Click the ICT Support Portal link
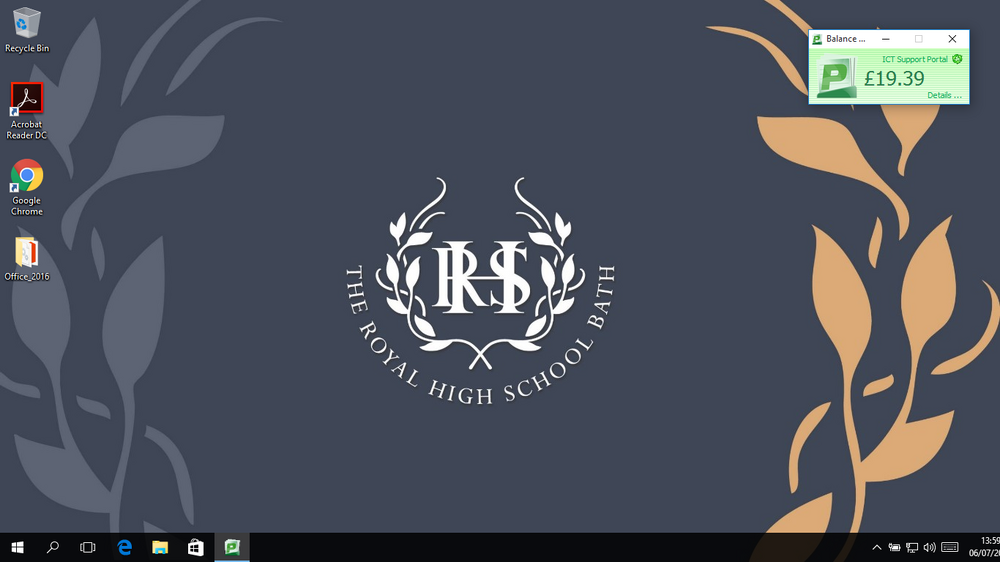 tap(915, 59)
